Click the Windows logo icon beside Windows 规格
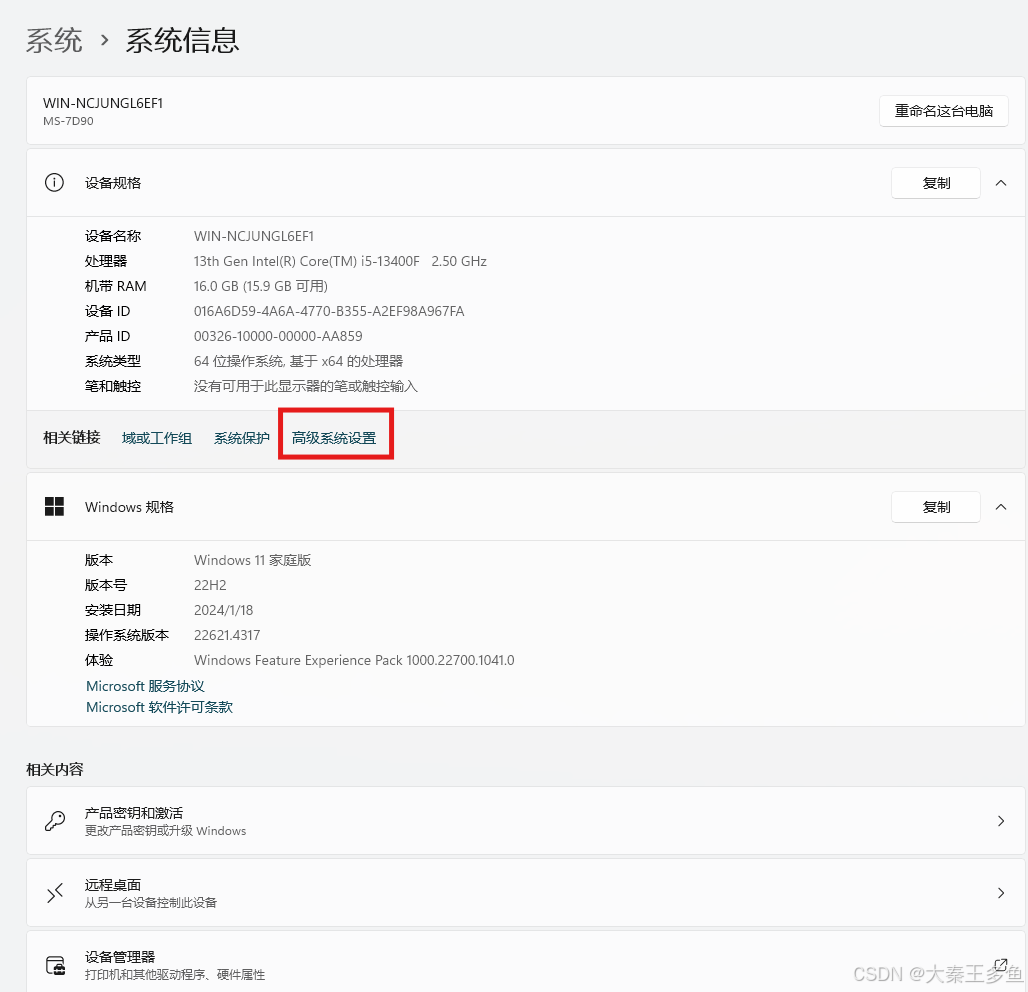Viewport: 1028px width, 992px height. [x=54, y=507]
